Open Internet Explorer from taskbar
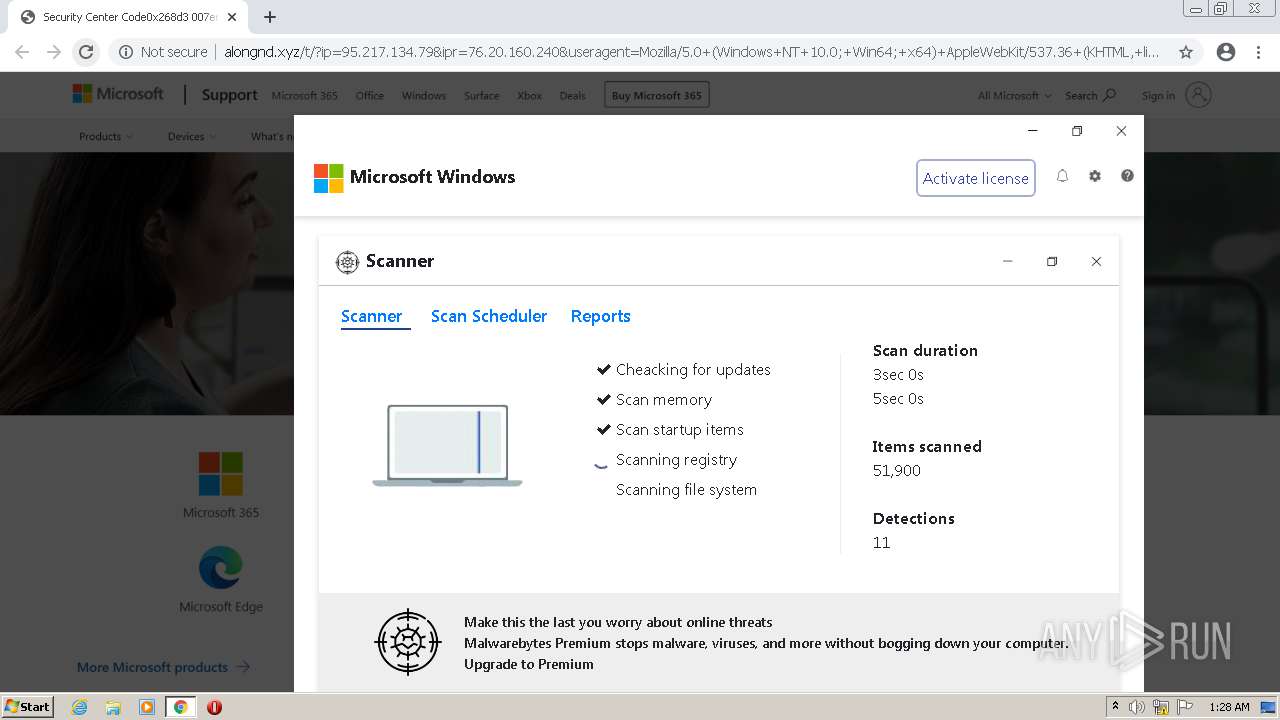The image size is (1280, 720). pyautogui.click(x=79, y=707)
